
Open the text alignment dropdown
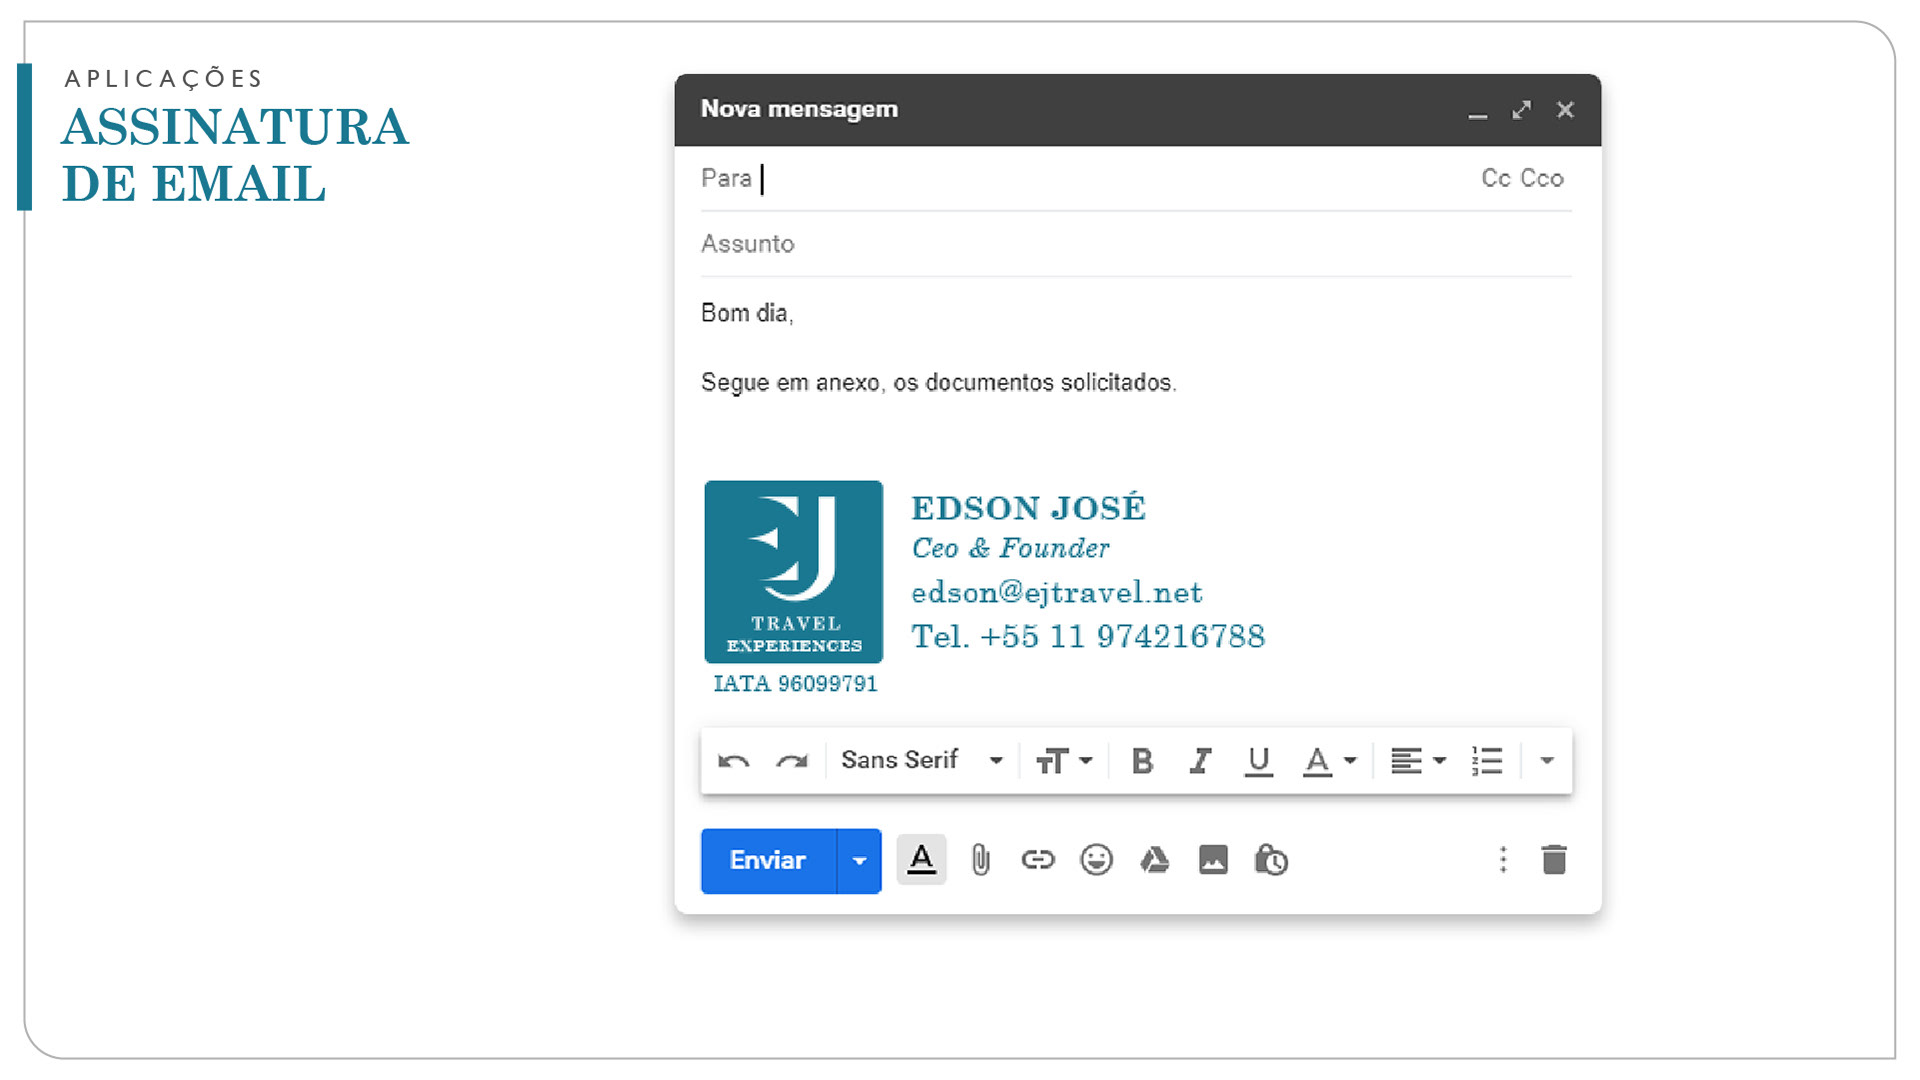(1418, 762)
